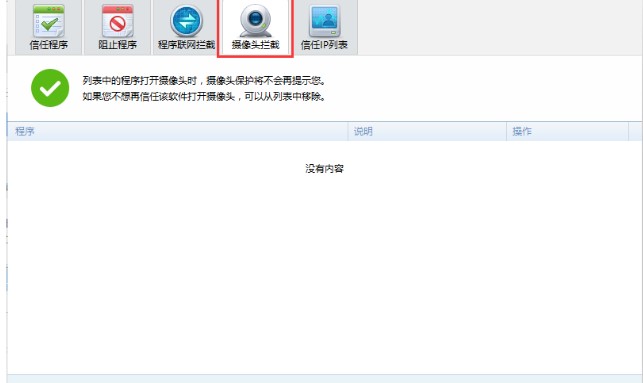Image resolution: width=643 pixels, height=383 pixels.
Task: Sort by the 操作 column header
Action: tap(567, 131)
